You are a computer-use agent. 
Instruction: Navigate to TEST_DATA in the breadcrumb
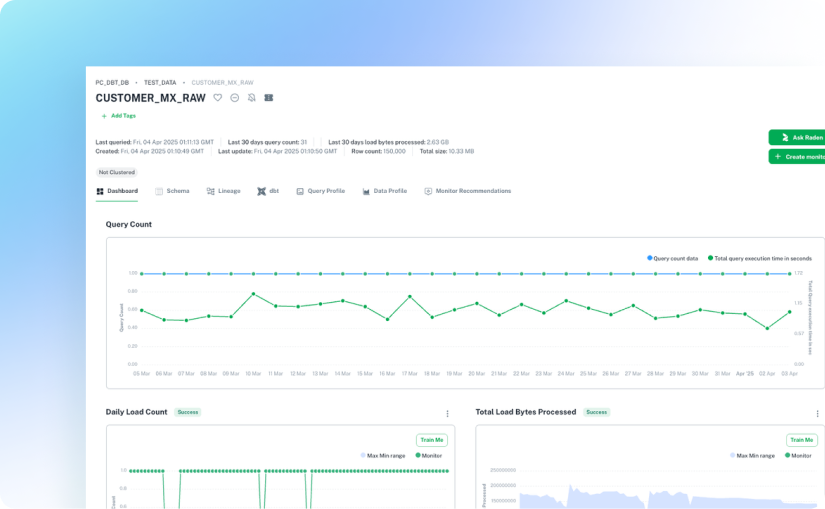pyautogui.click(x=160, y=83)
